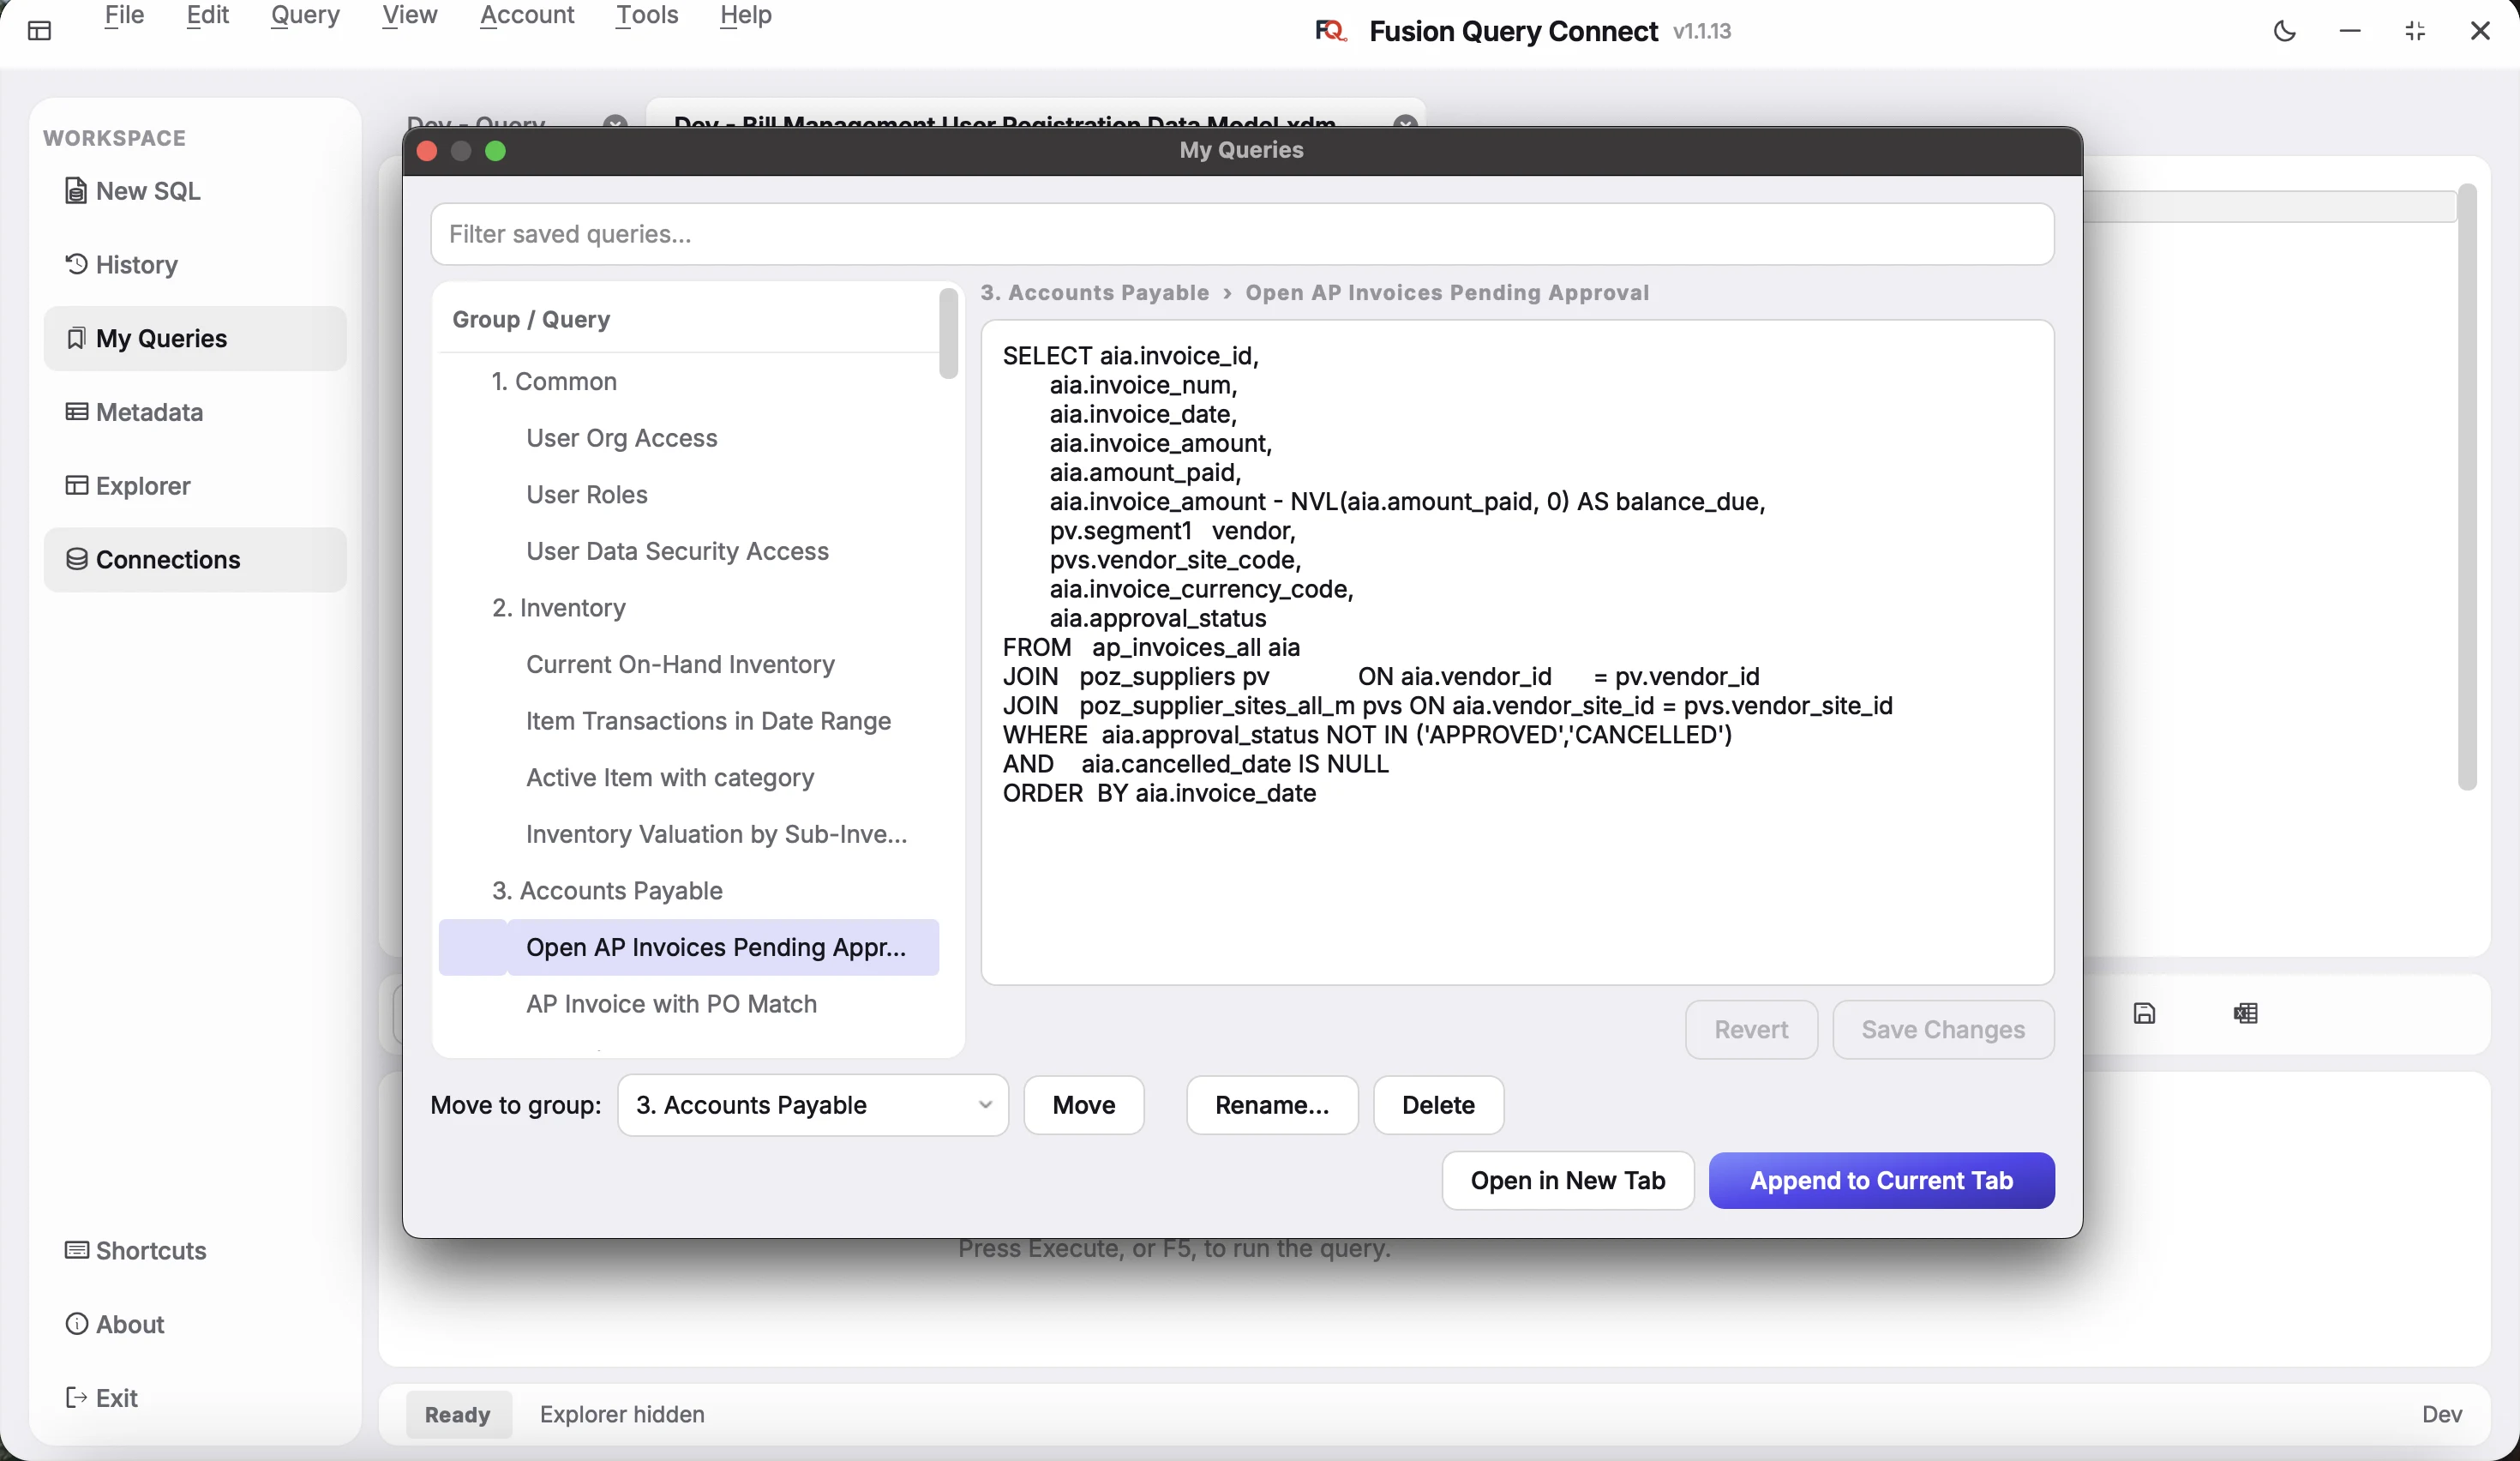This screenshot has width=2520, height=1461.
Task: Open the Connections sidebar item
Action: tap(195, 559)
